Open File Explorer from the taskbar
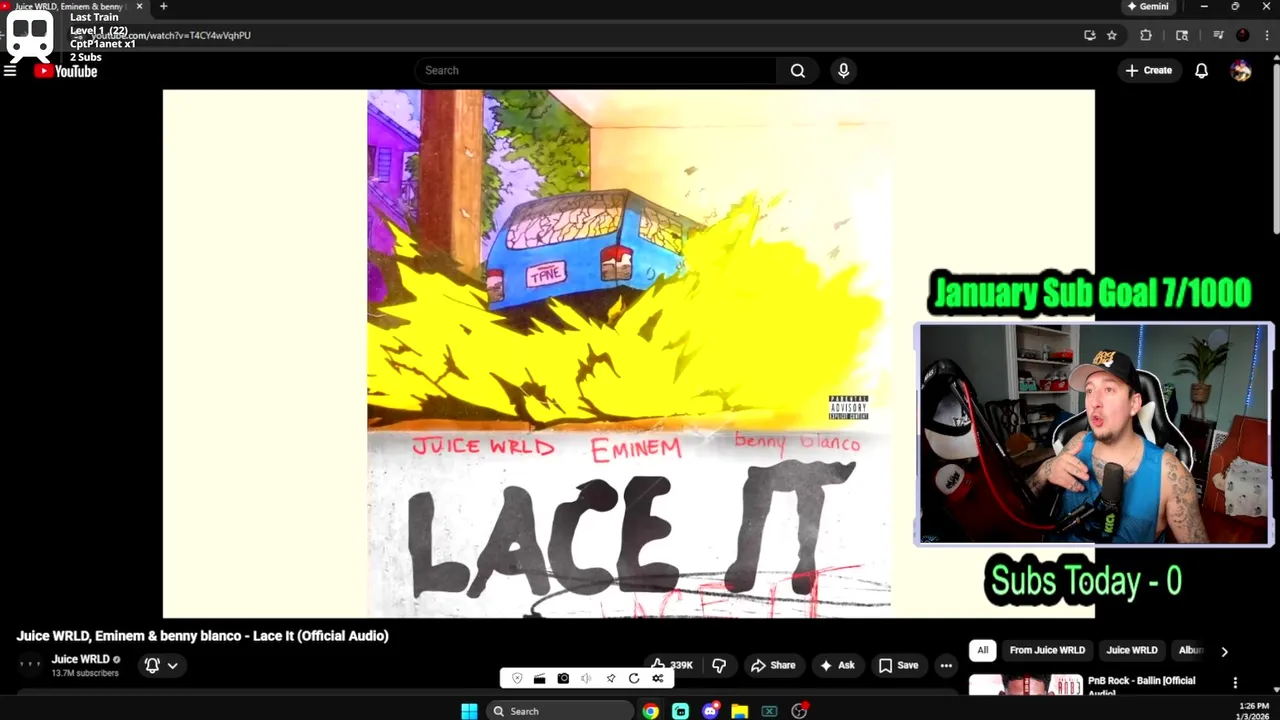Image resolution: width=1280 pixels, height=720 pixels. point(739,711)
